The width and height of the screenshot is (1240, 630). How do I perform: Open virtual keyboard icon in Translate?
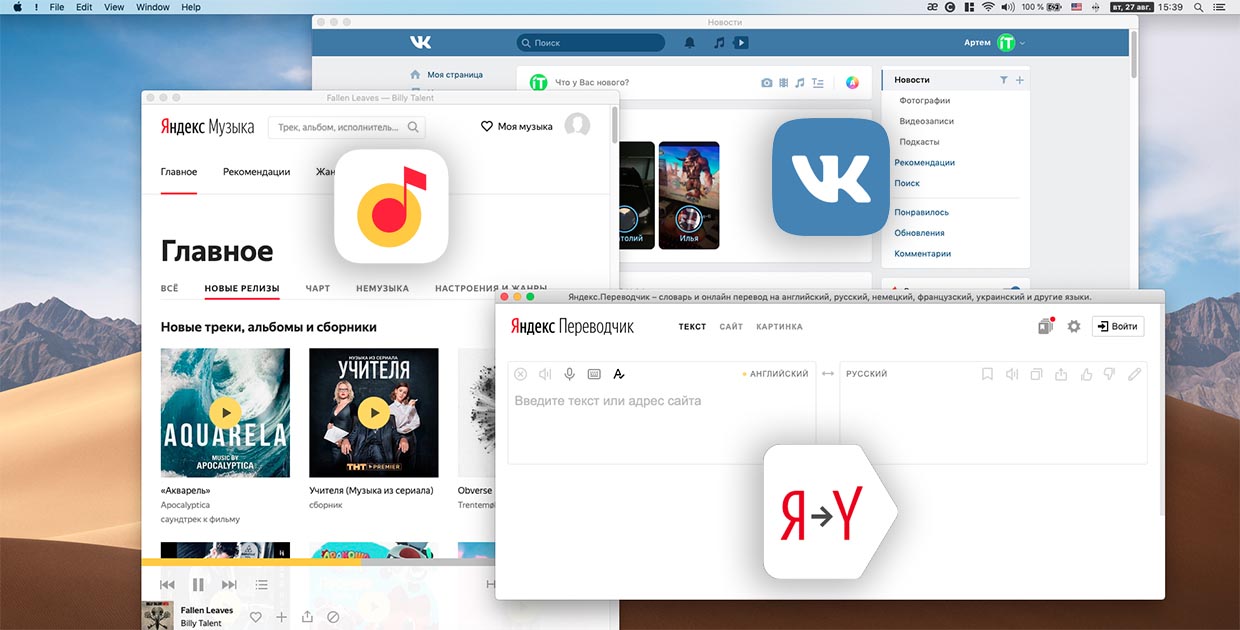pos(594,374)
